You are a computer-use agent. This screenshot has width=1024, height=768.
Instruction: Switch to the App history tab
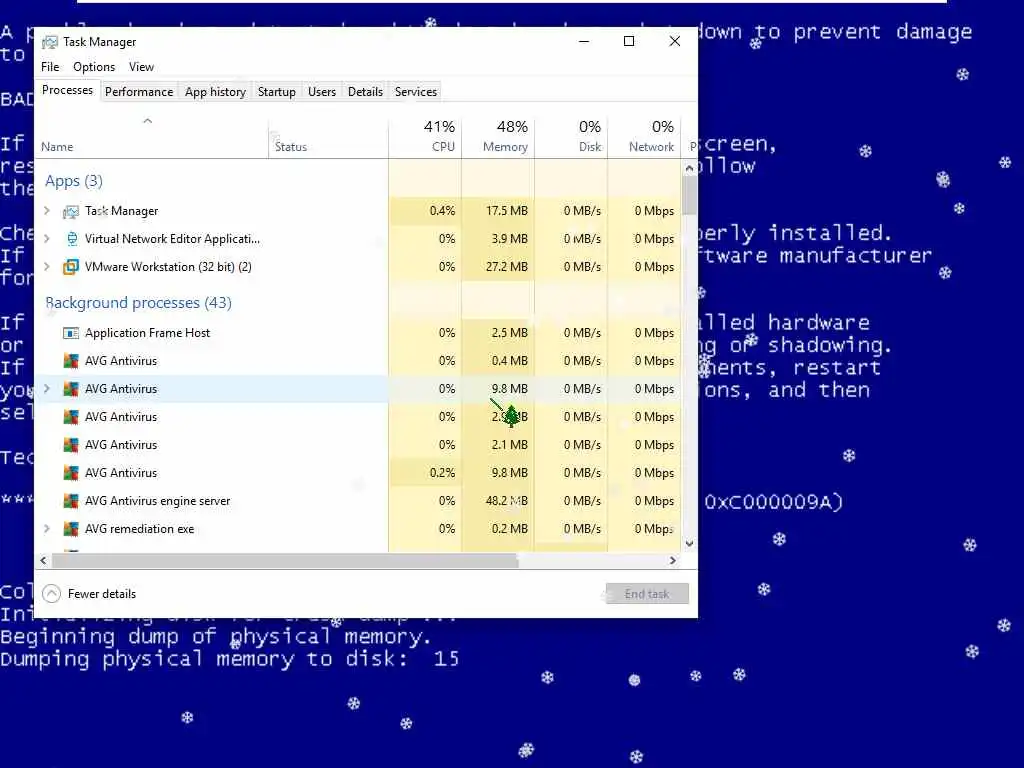216,92
